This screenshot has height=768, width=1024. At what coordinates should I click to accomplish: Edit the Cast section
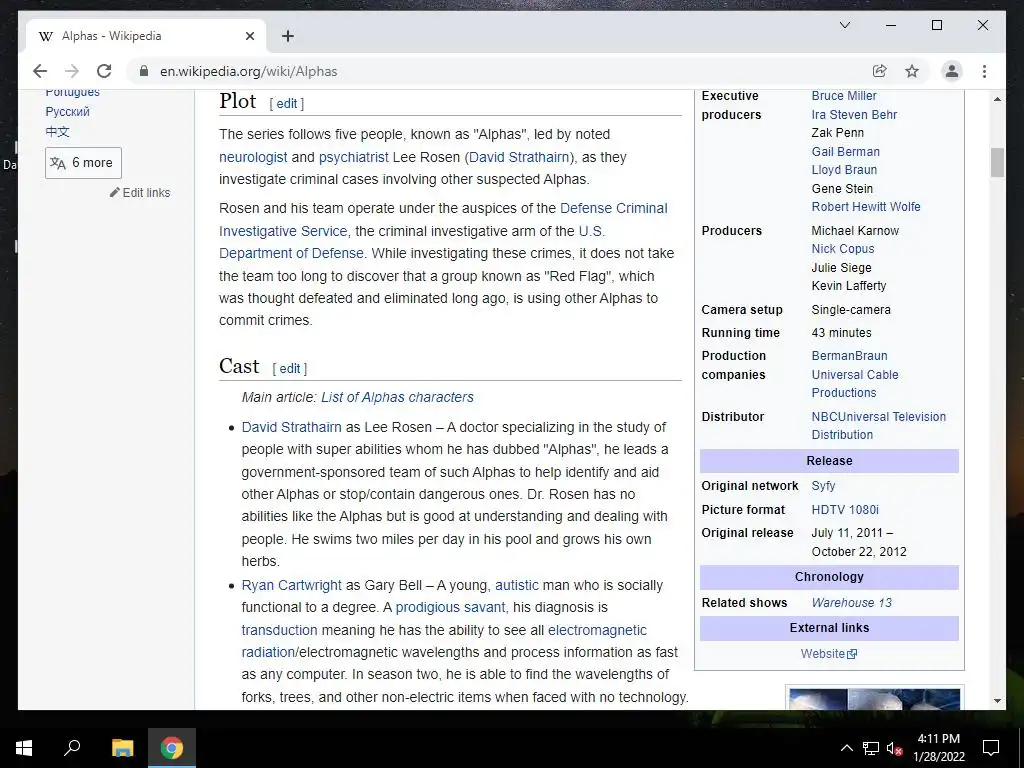point(289,368)
